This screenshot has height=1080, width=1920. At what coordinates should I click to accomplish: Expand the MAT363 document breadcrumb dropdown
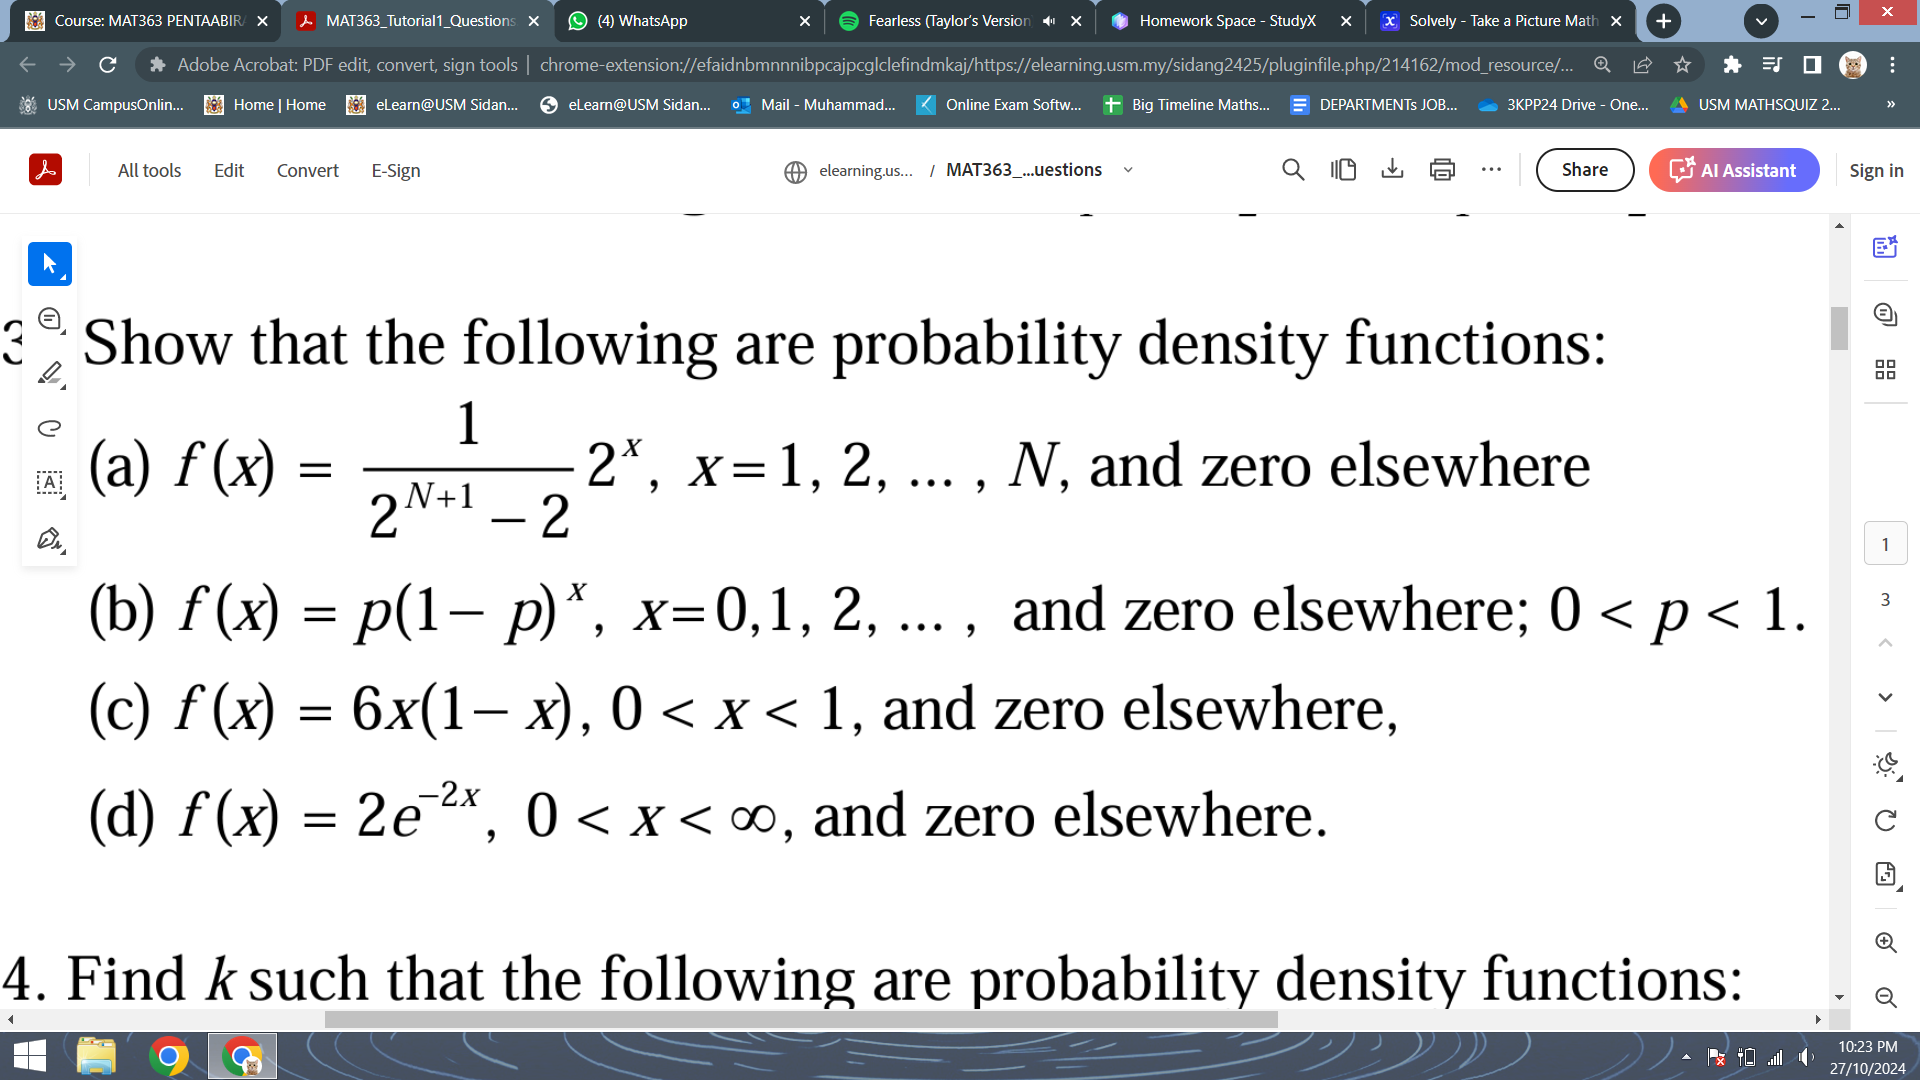coord(1125,169)
